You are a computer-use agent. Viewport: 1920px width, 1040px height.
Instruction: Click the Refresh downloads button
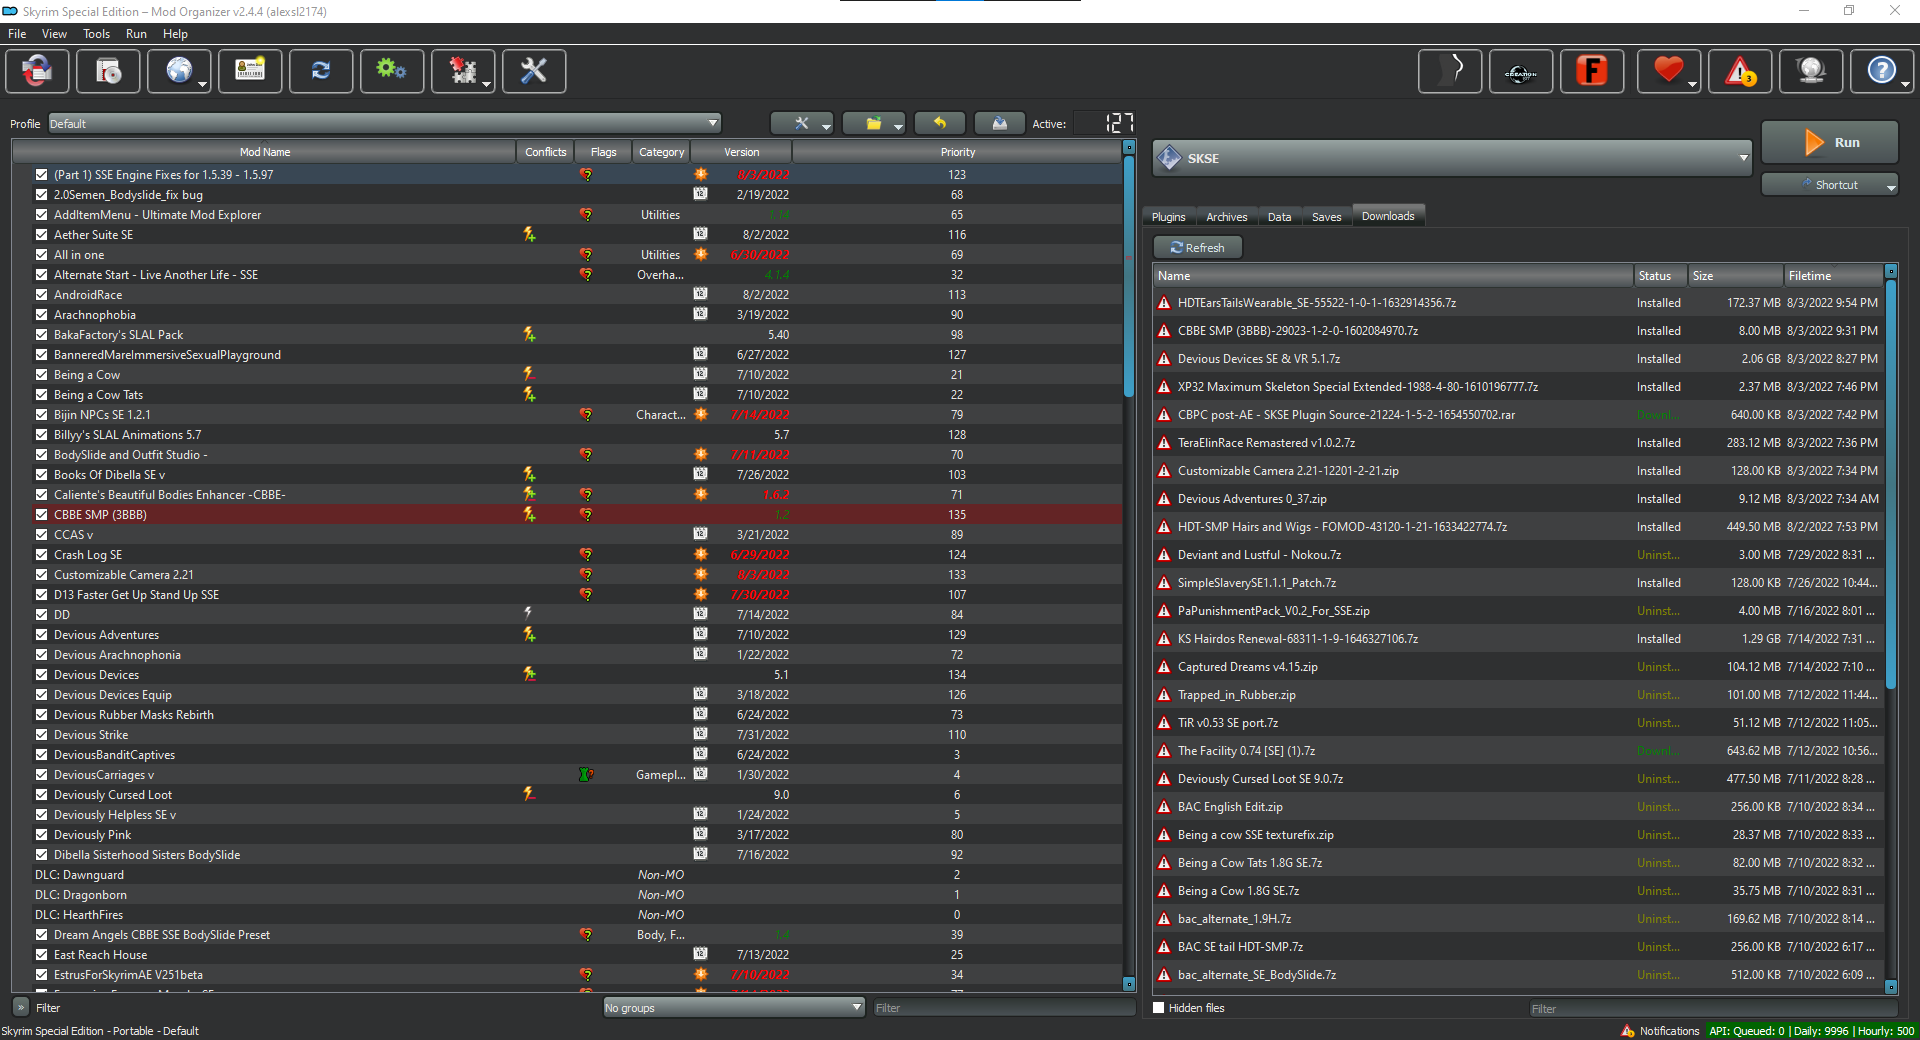pos(1197,247)
